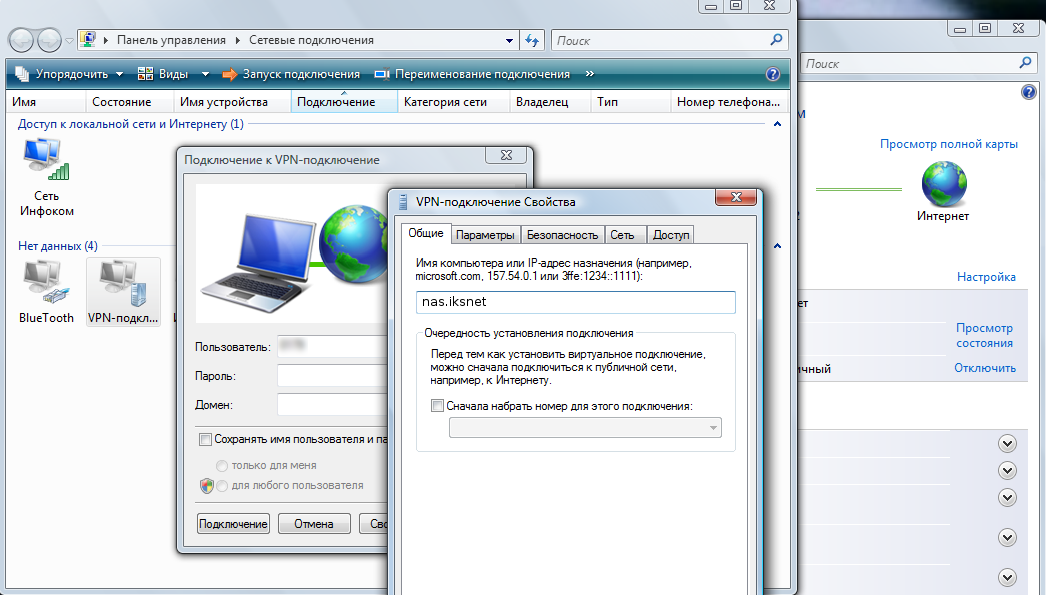The width and height of the screenshot is (1046, 595).
Task: Expand the third chevron in background window
Action: click(1007, 498)
